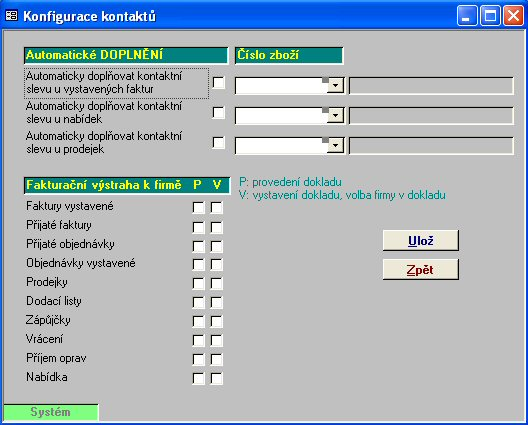This screenshot has width=528, height=425.
Task: Click the Ulož save button
Action: click(x=421, y=240)
